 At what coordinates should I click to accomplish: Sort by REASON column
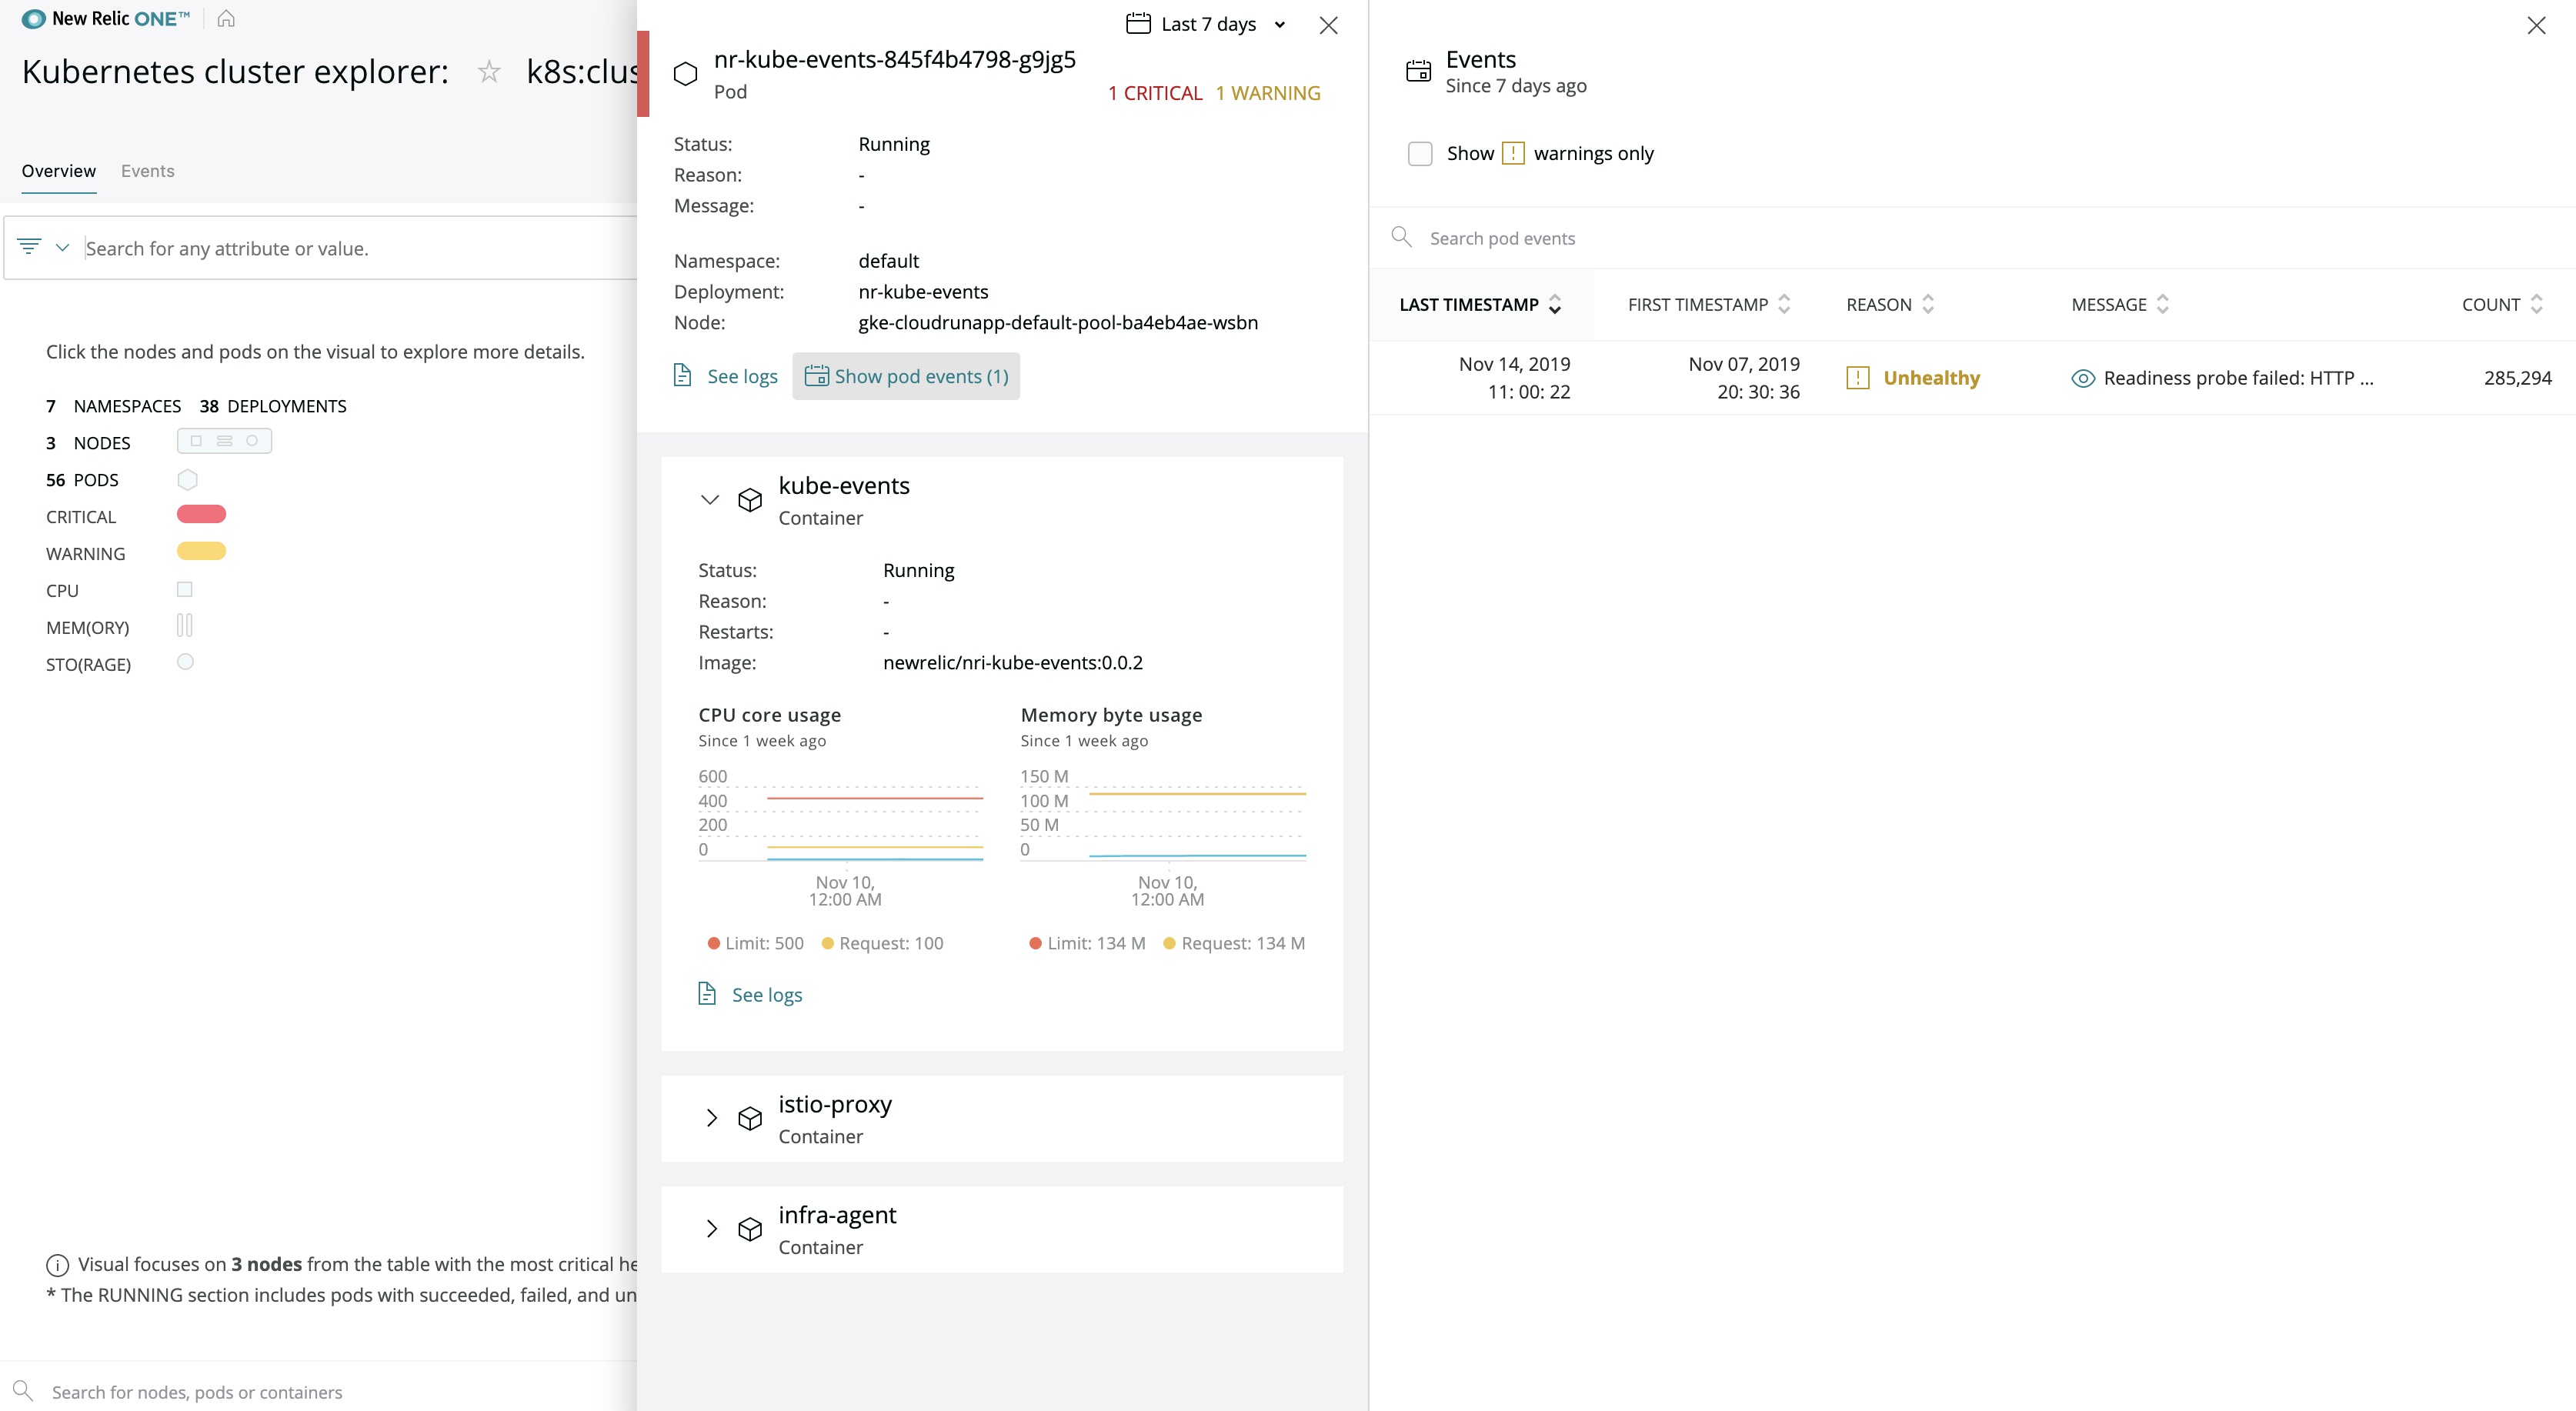coord(1890,305)
